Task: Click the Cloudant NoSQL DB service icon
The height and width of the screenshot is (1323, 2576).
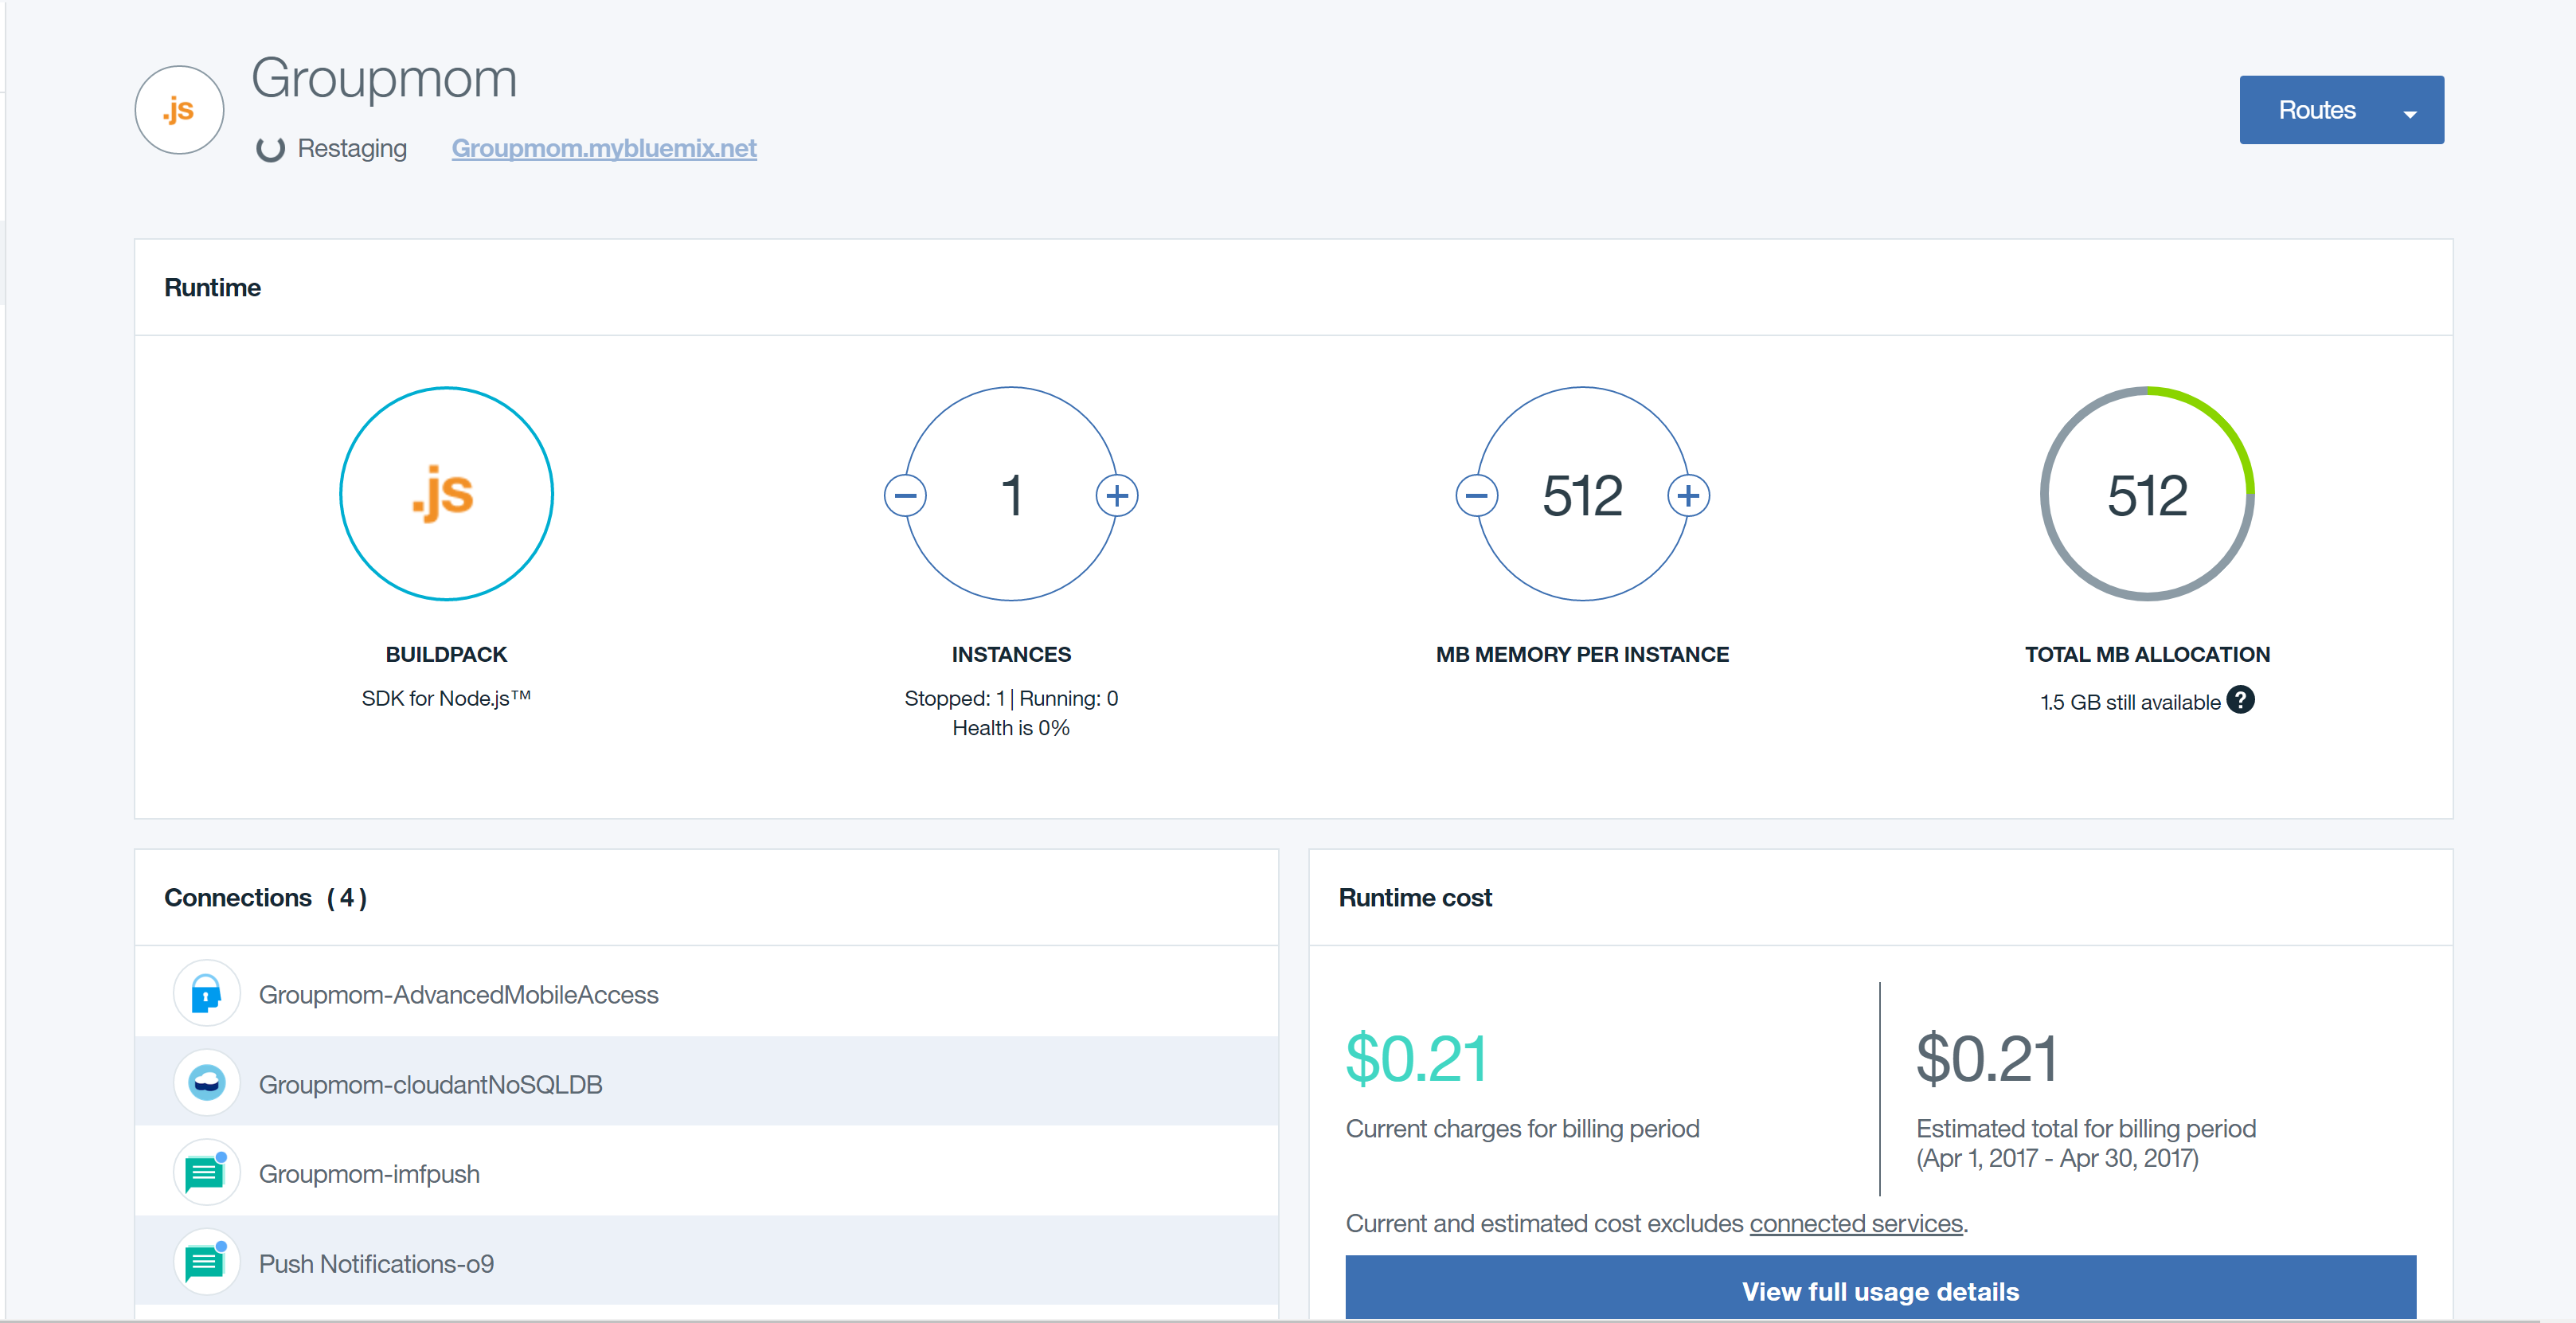Action: 206,1083
